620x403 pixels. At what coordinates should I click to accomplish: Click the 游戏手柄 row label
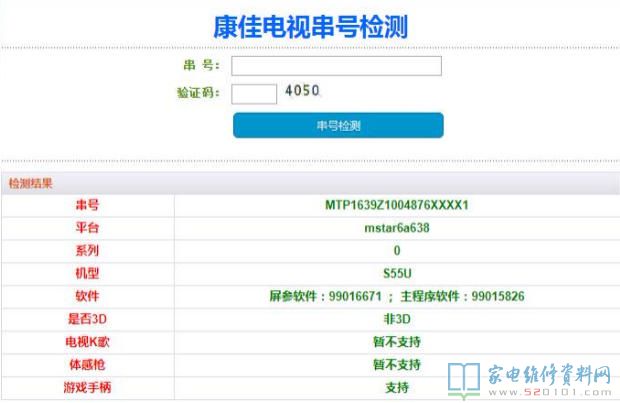[87, 387]
